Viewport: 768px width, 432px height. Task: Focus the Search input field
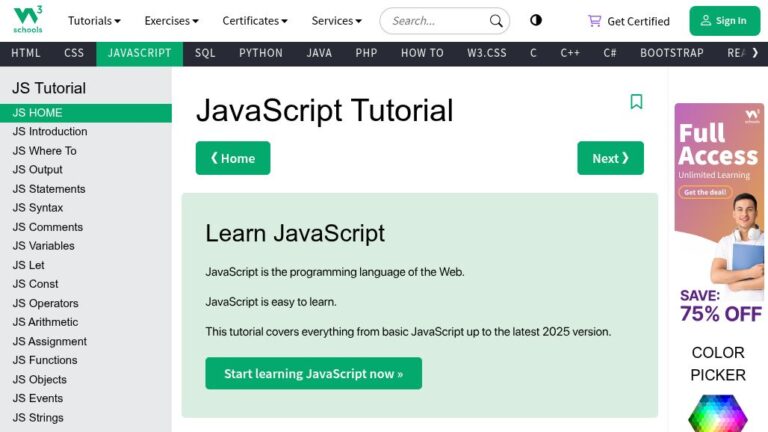click(436, 21)
